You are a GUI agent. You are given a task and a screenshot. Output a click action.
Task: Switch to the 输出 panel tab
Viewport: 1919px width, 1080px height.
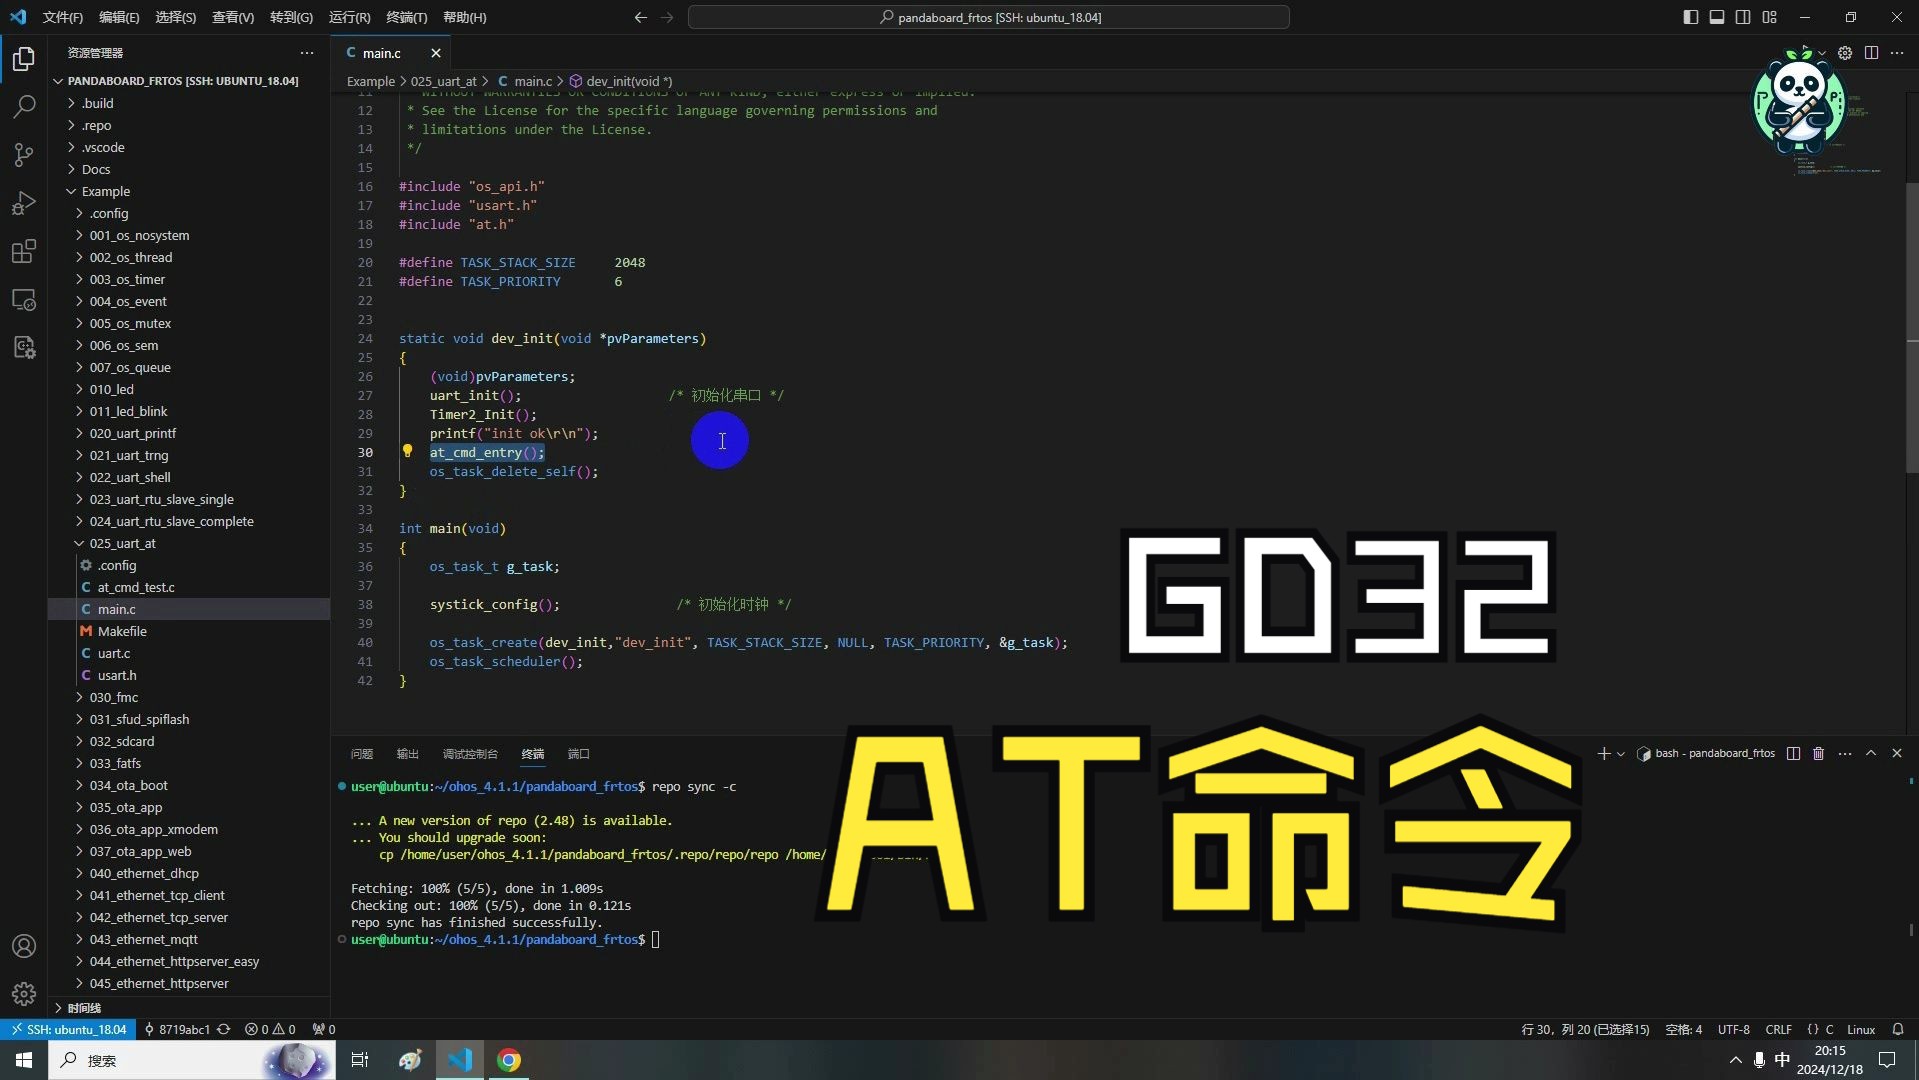408,753
